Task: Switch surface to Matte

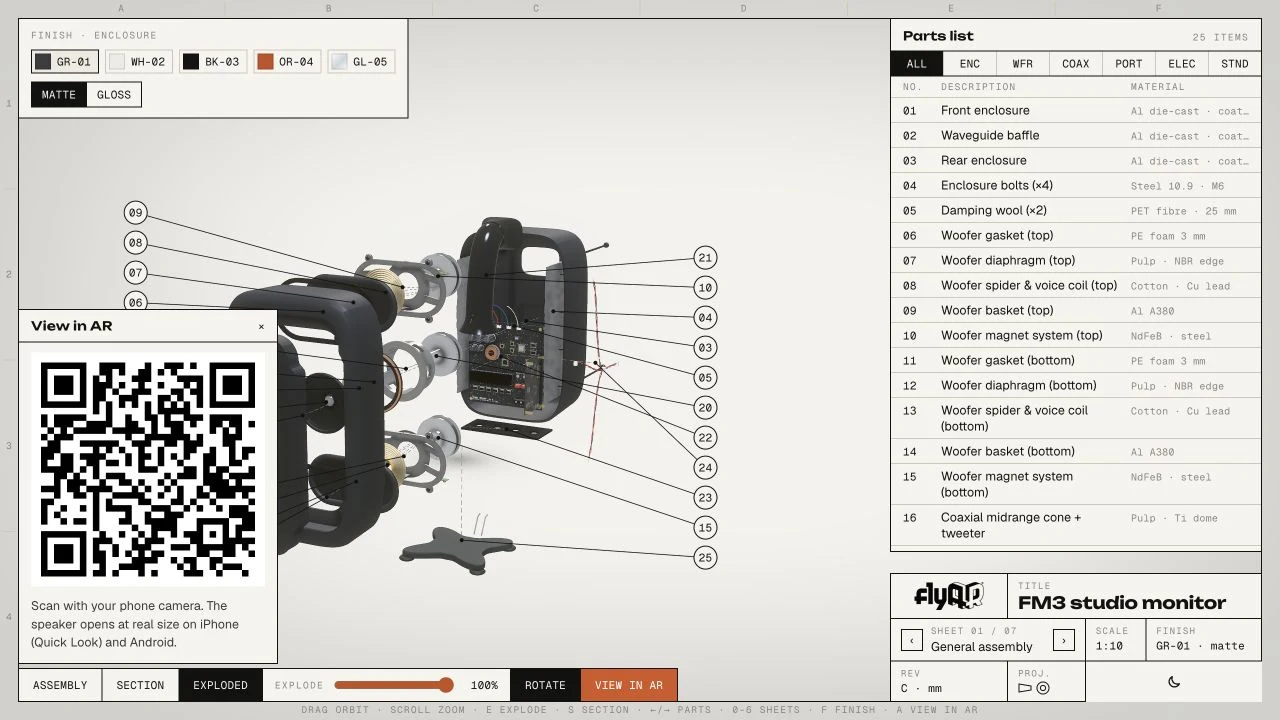Action: pyautogui.click(x=59, y=95)
